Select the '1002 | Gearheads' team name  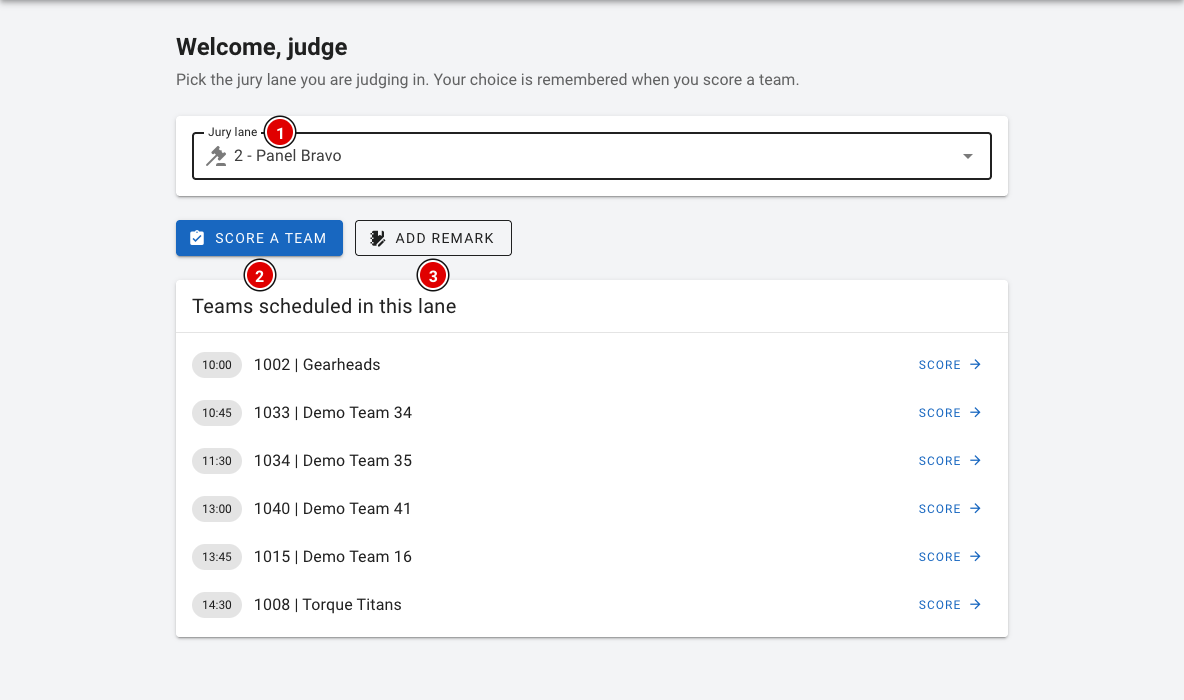coord(317,365)
